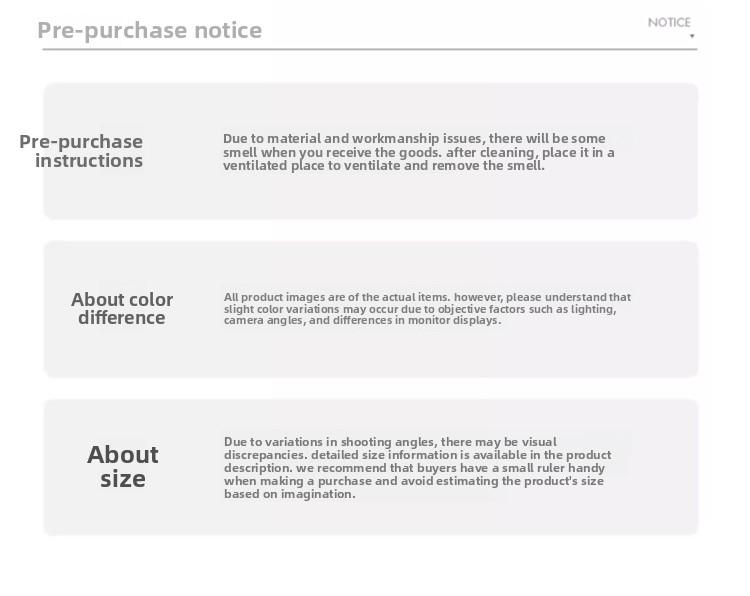The width and height of the screenshot is (750, 596).
Task: Select the "Pre-purchase instructions" section title
Action: tap(82, 151)
